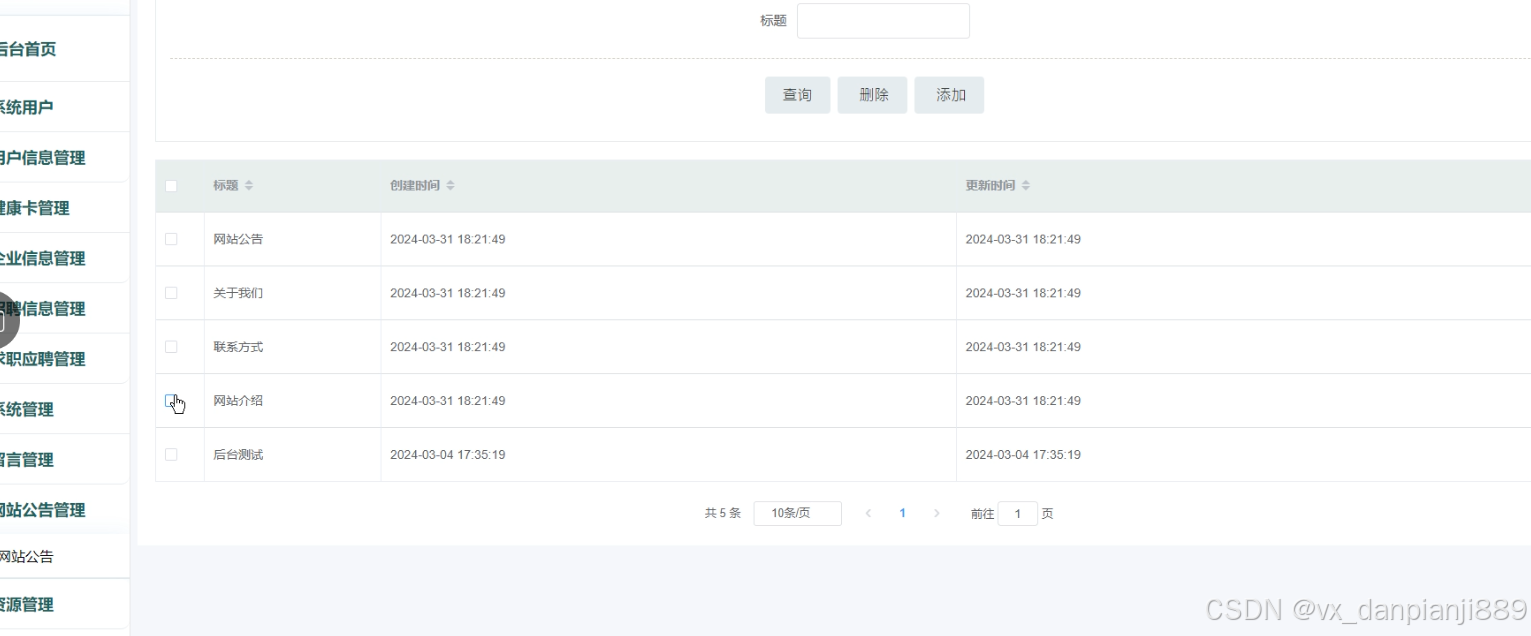The height and width of the screenshot is (636, 1531).
Task: Click the 删除 button
Action: click(x=873, y=95)
